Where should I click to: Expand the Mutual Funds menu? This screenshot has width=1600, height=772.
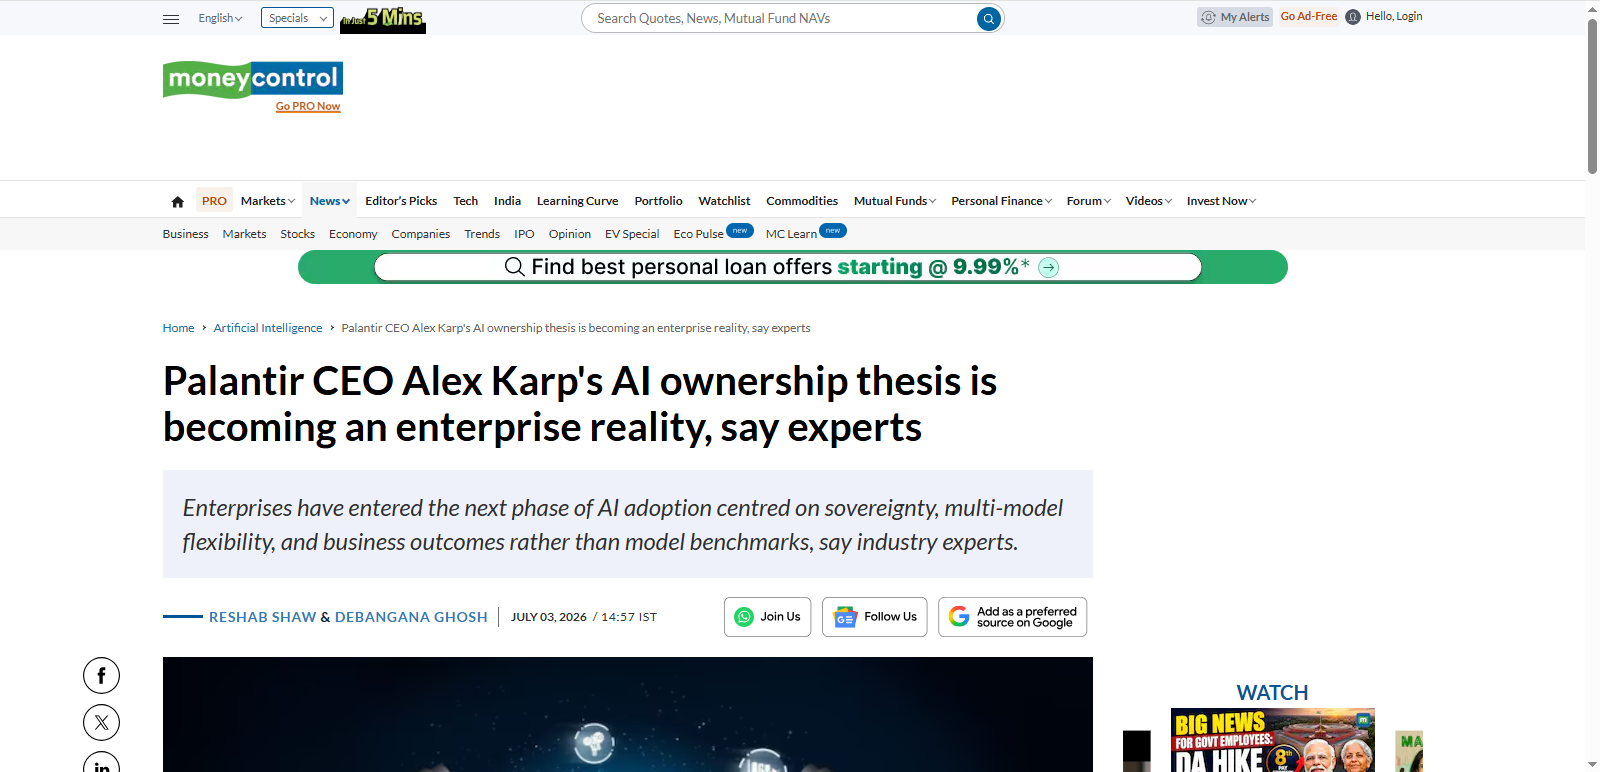click(895, 201)
